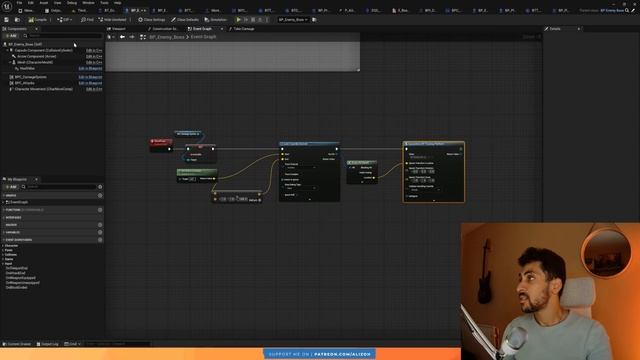Open the Asset menu
Image resolution: width=640 pixels, height=360 pixels.
[43, 3]
